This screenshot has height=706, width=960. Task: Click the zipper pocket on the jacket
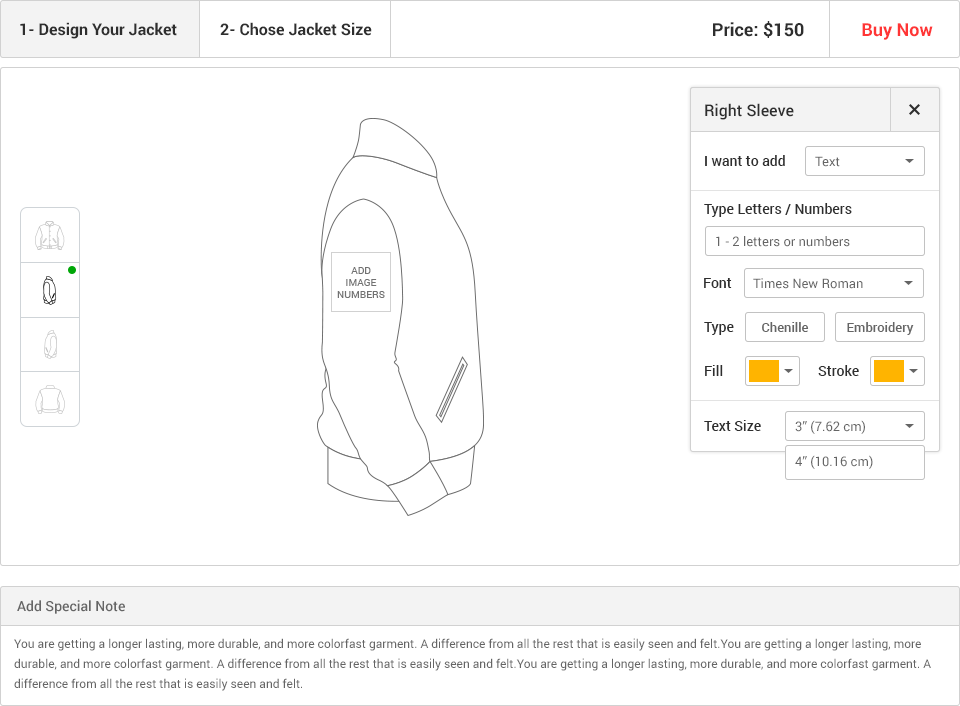click(452, 390)
